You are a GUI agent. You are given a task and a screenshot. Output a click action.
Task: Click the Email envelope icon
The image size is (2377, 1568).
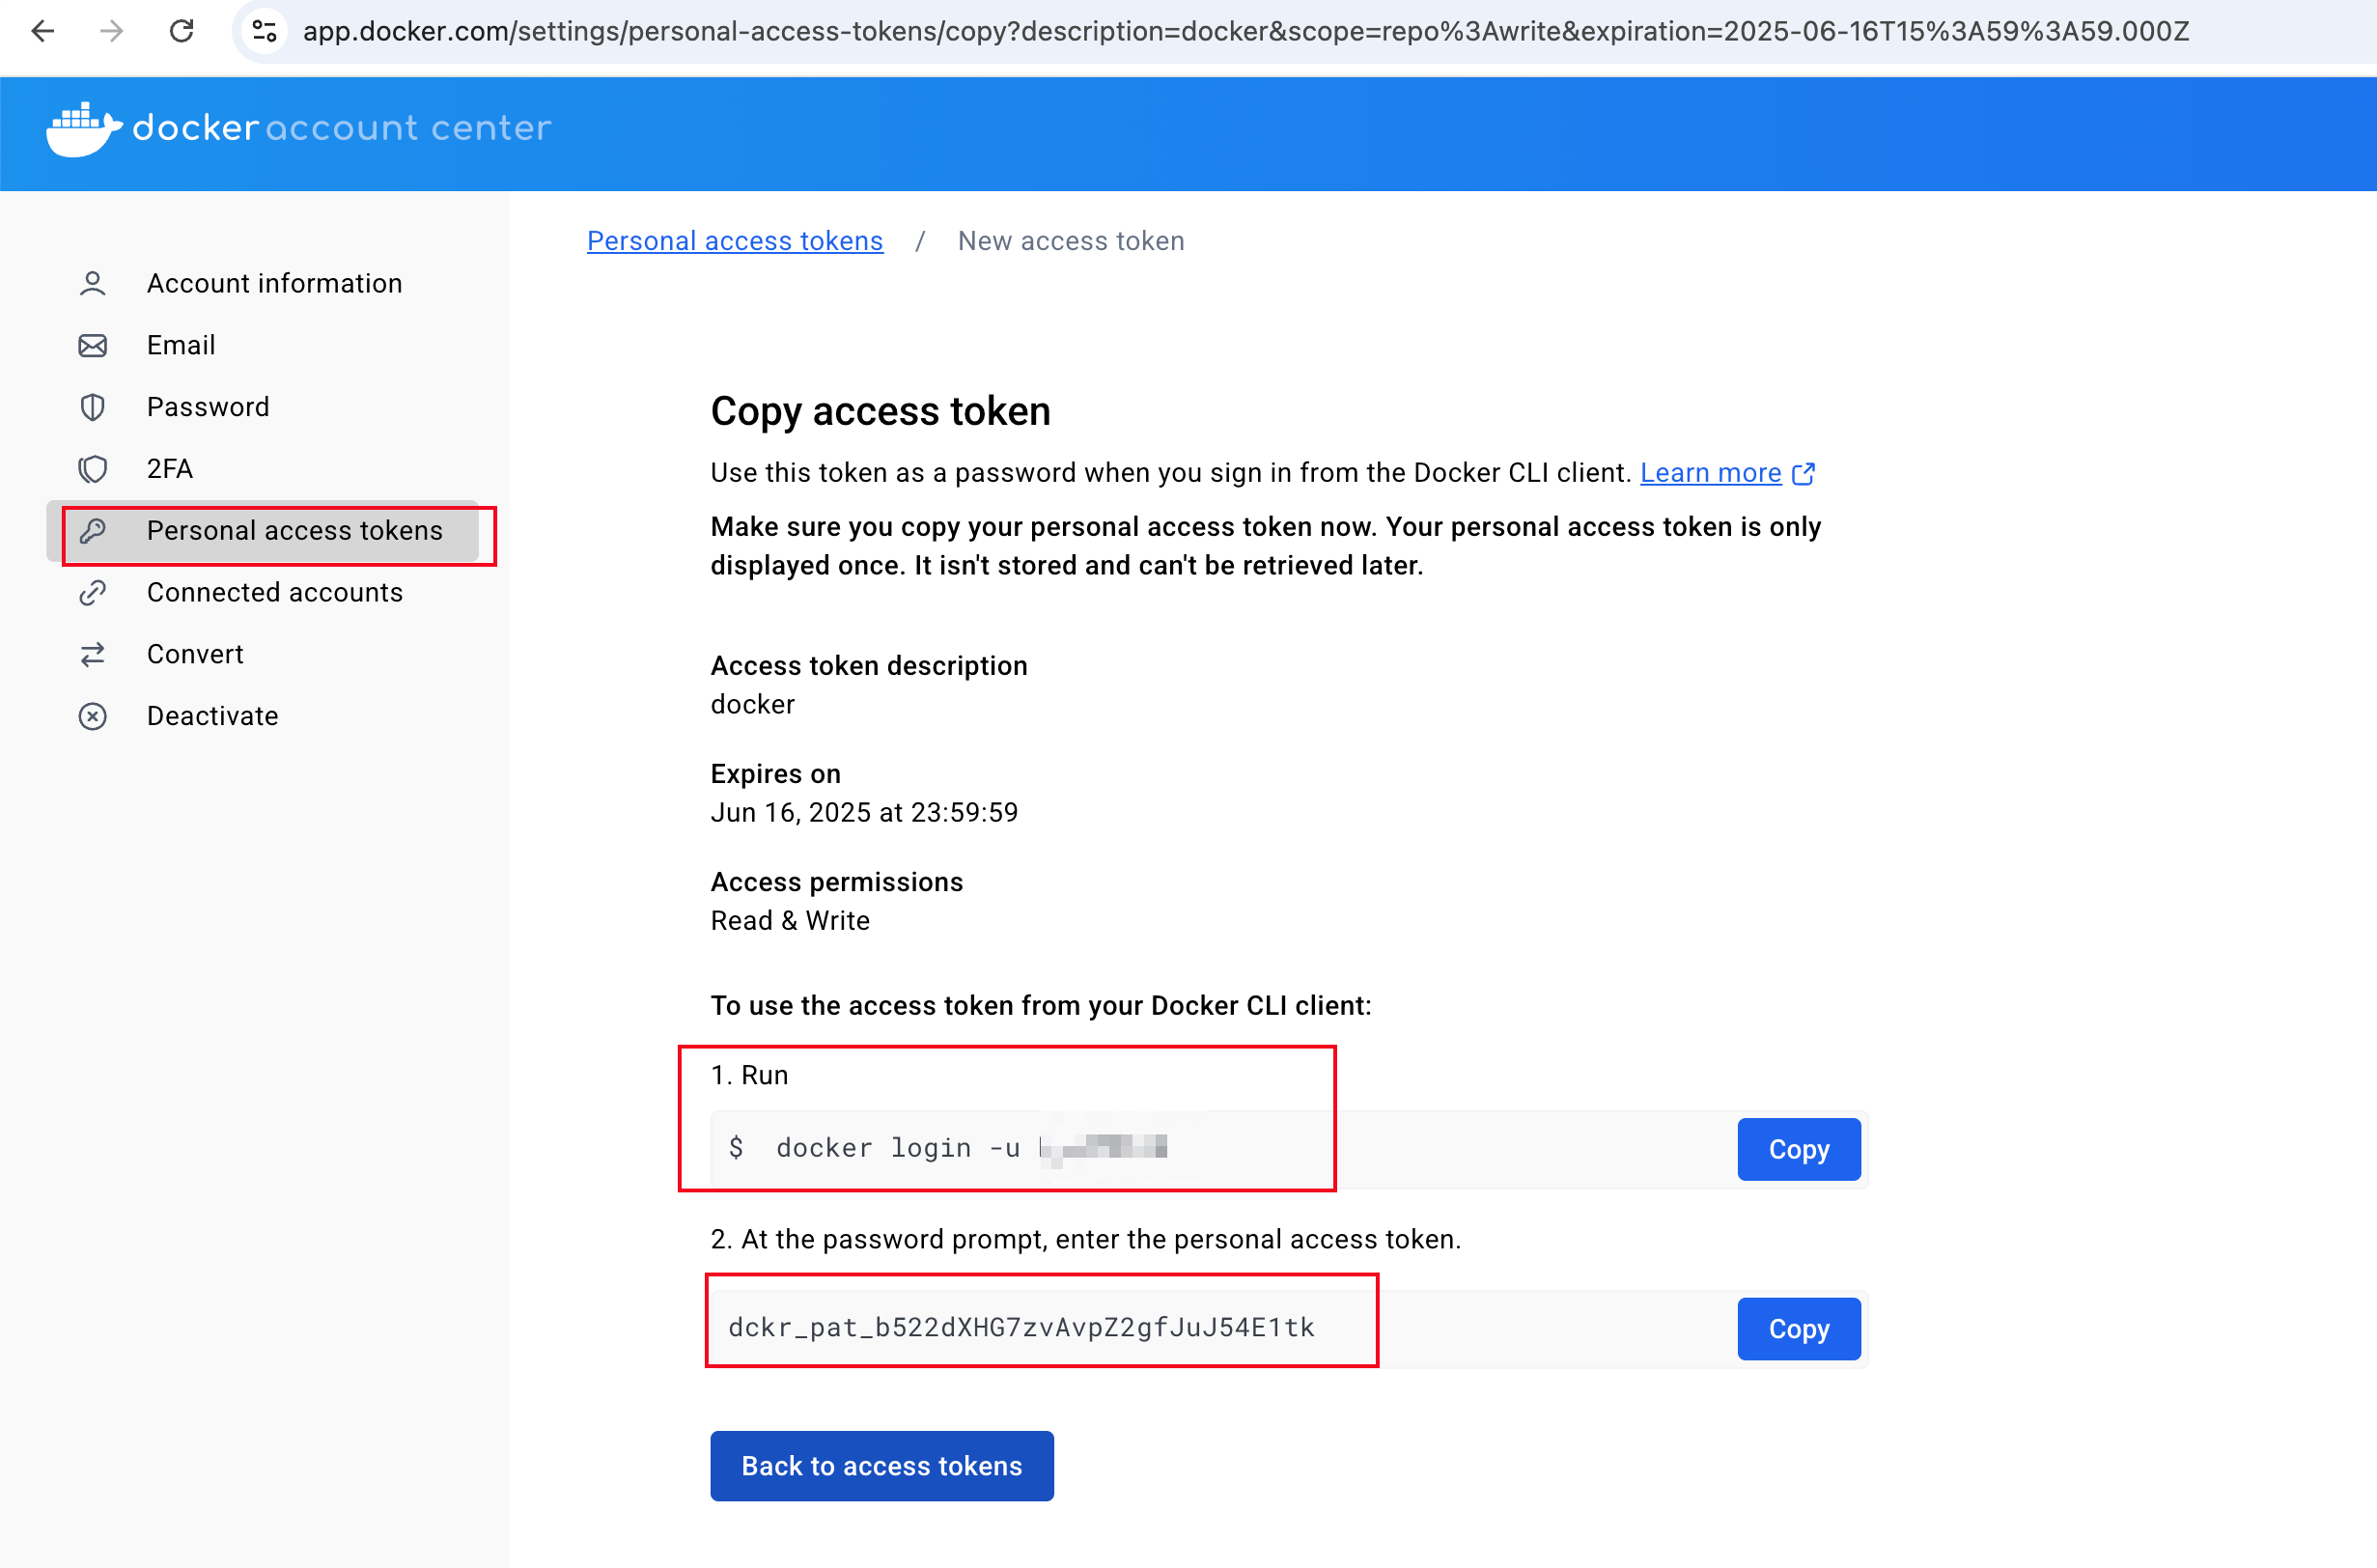93,346
